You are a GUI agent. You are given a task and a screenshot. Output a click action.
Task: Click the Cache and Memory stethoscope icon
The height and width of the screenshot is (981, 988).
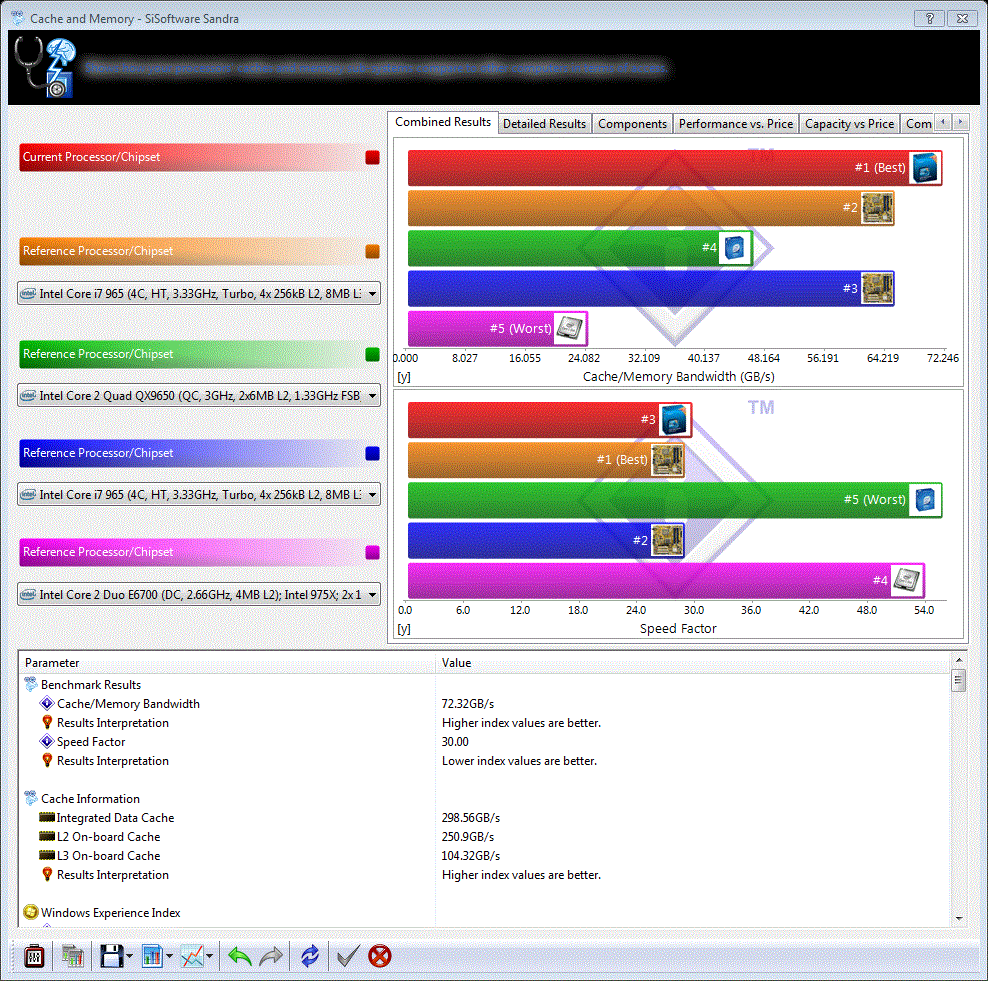coord(45,67)
